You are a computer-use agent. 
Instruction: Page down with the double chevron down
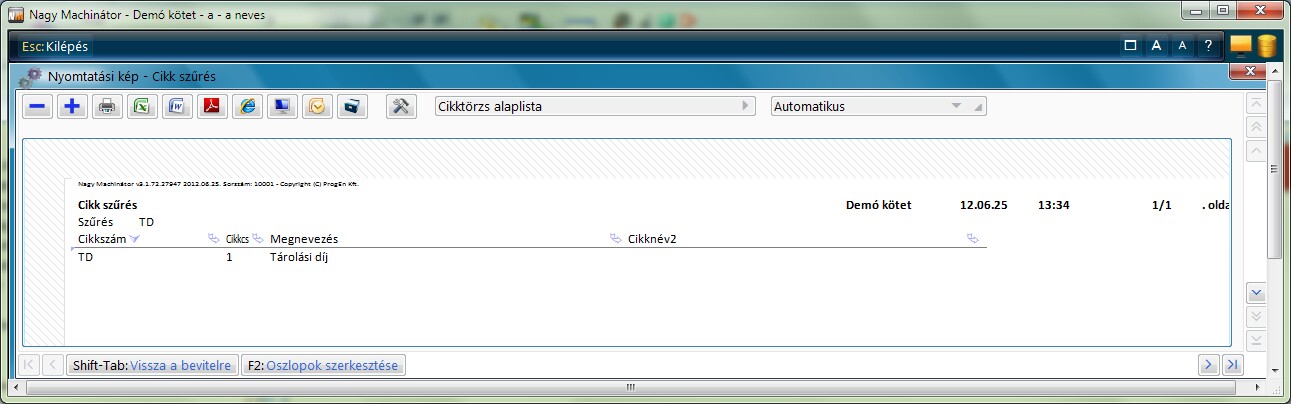[1258, 316]
